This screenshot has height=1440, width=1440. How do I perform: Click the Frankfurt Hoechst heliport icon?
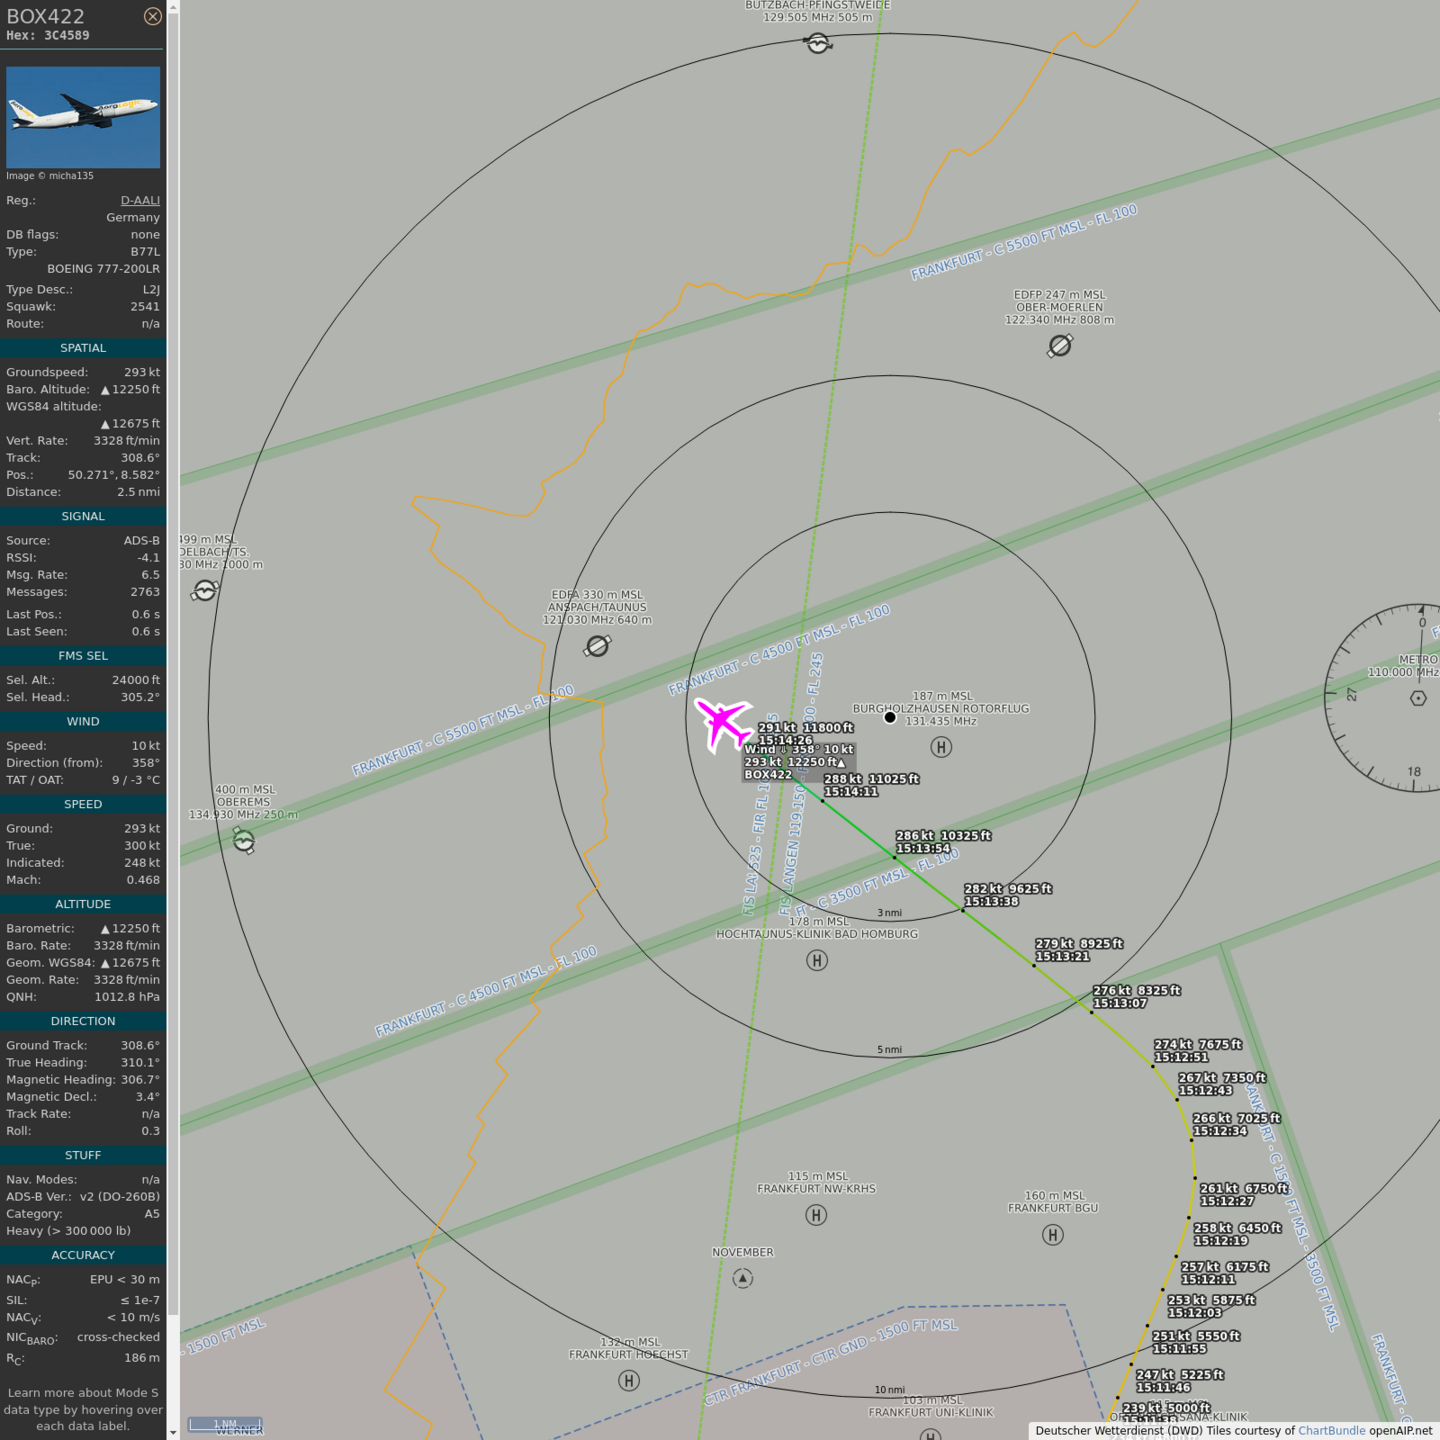coord(629,1381)
